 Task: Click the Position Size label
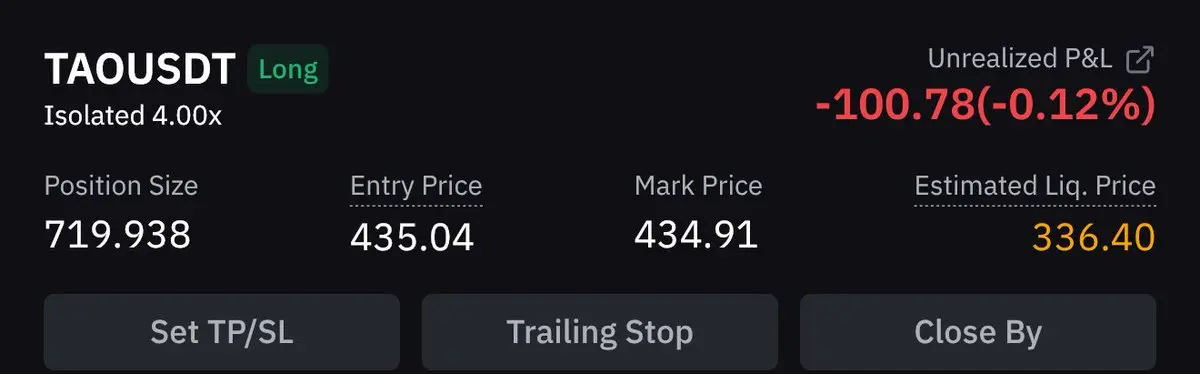(x=121, y=186)
